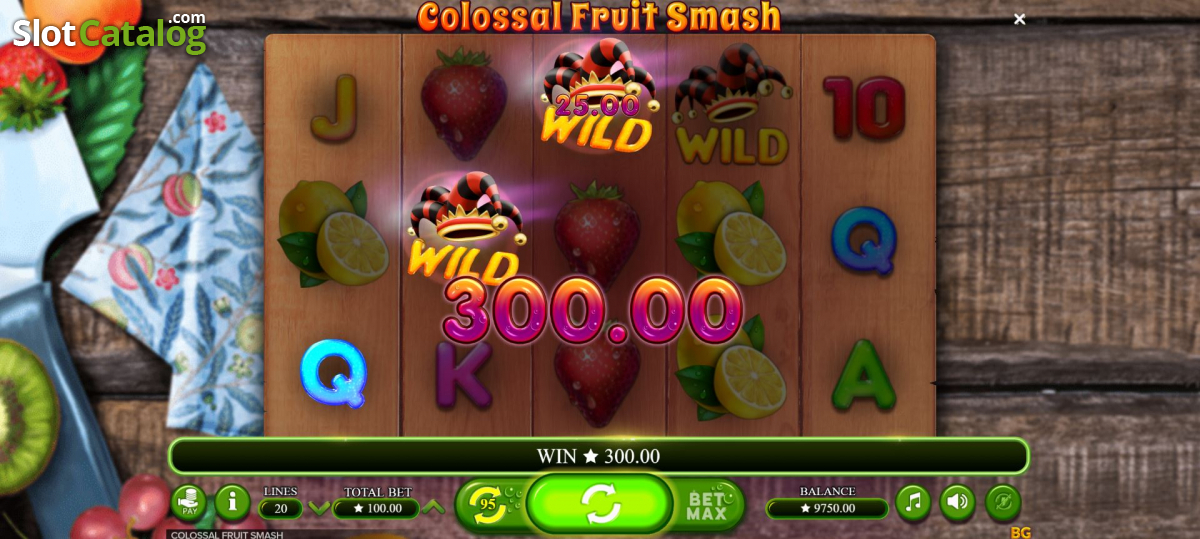This screenshot has width=1200, height=539.
Task: Open the SlotCatalog.com logo link
Action: (109, 33)
